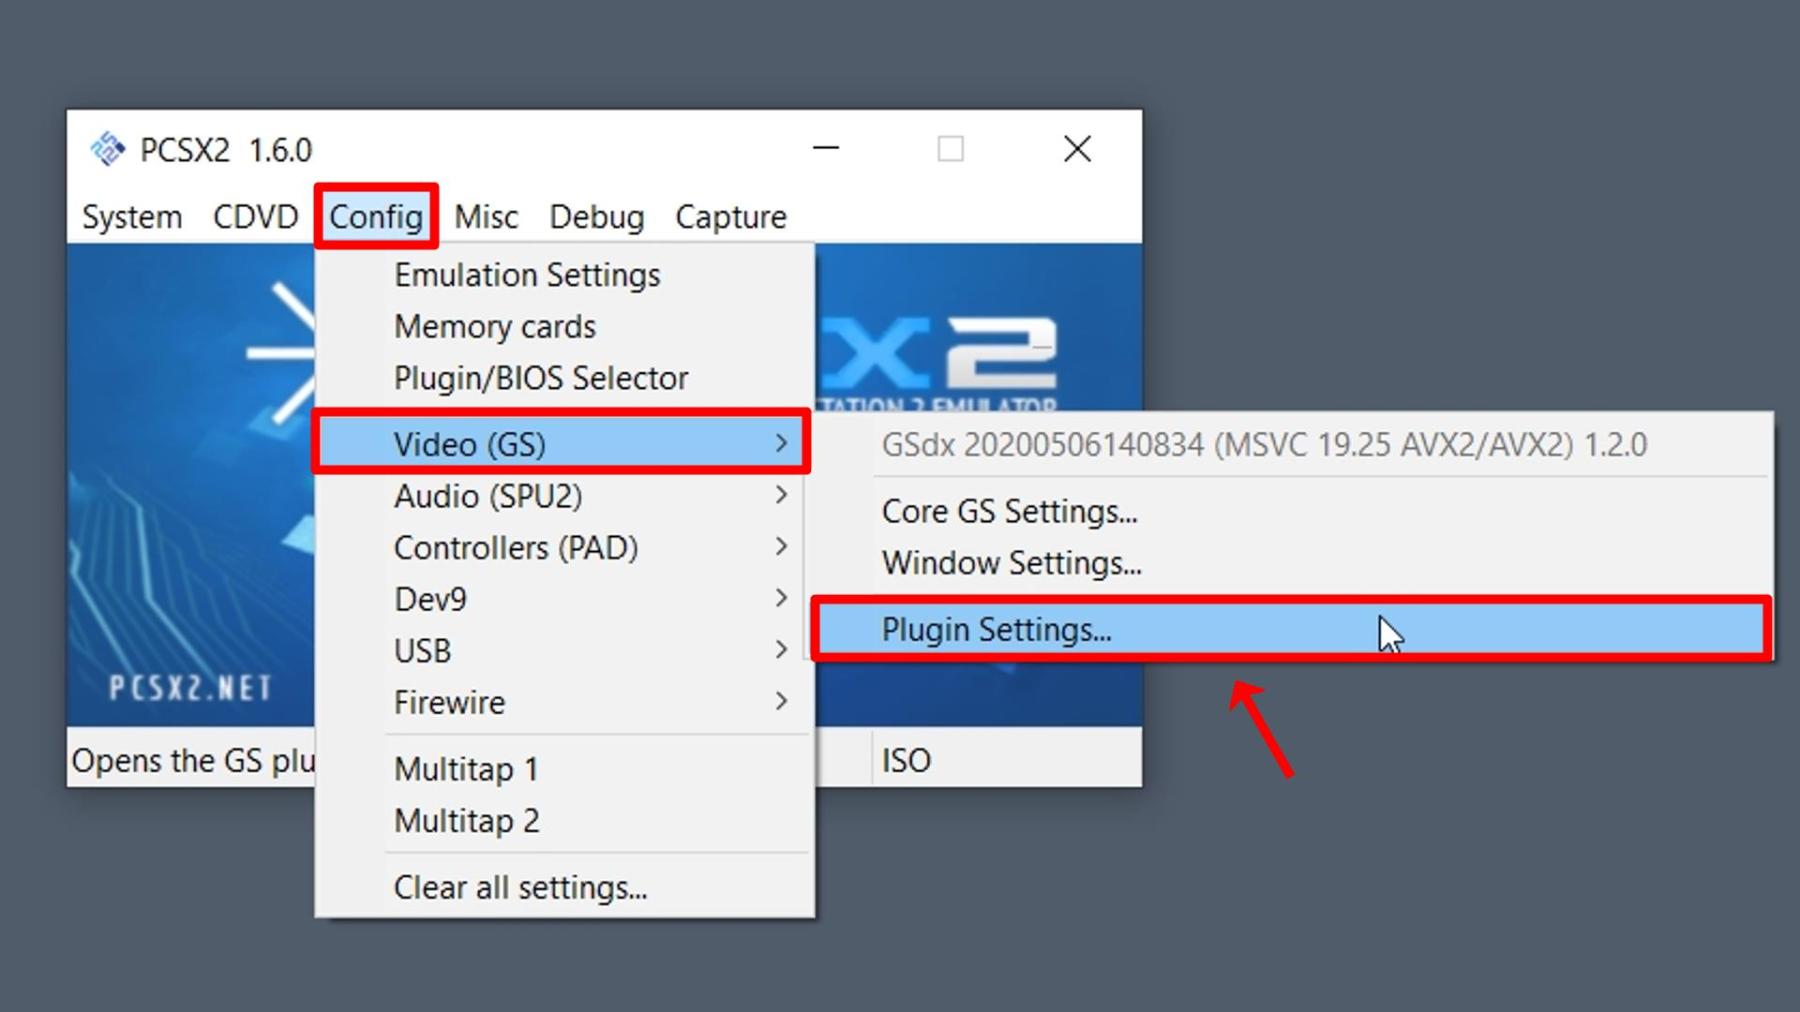Open the Capture menu
1800x1012 pixels.
[x=730, y=216]
